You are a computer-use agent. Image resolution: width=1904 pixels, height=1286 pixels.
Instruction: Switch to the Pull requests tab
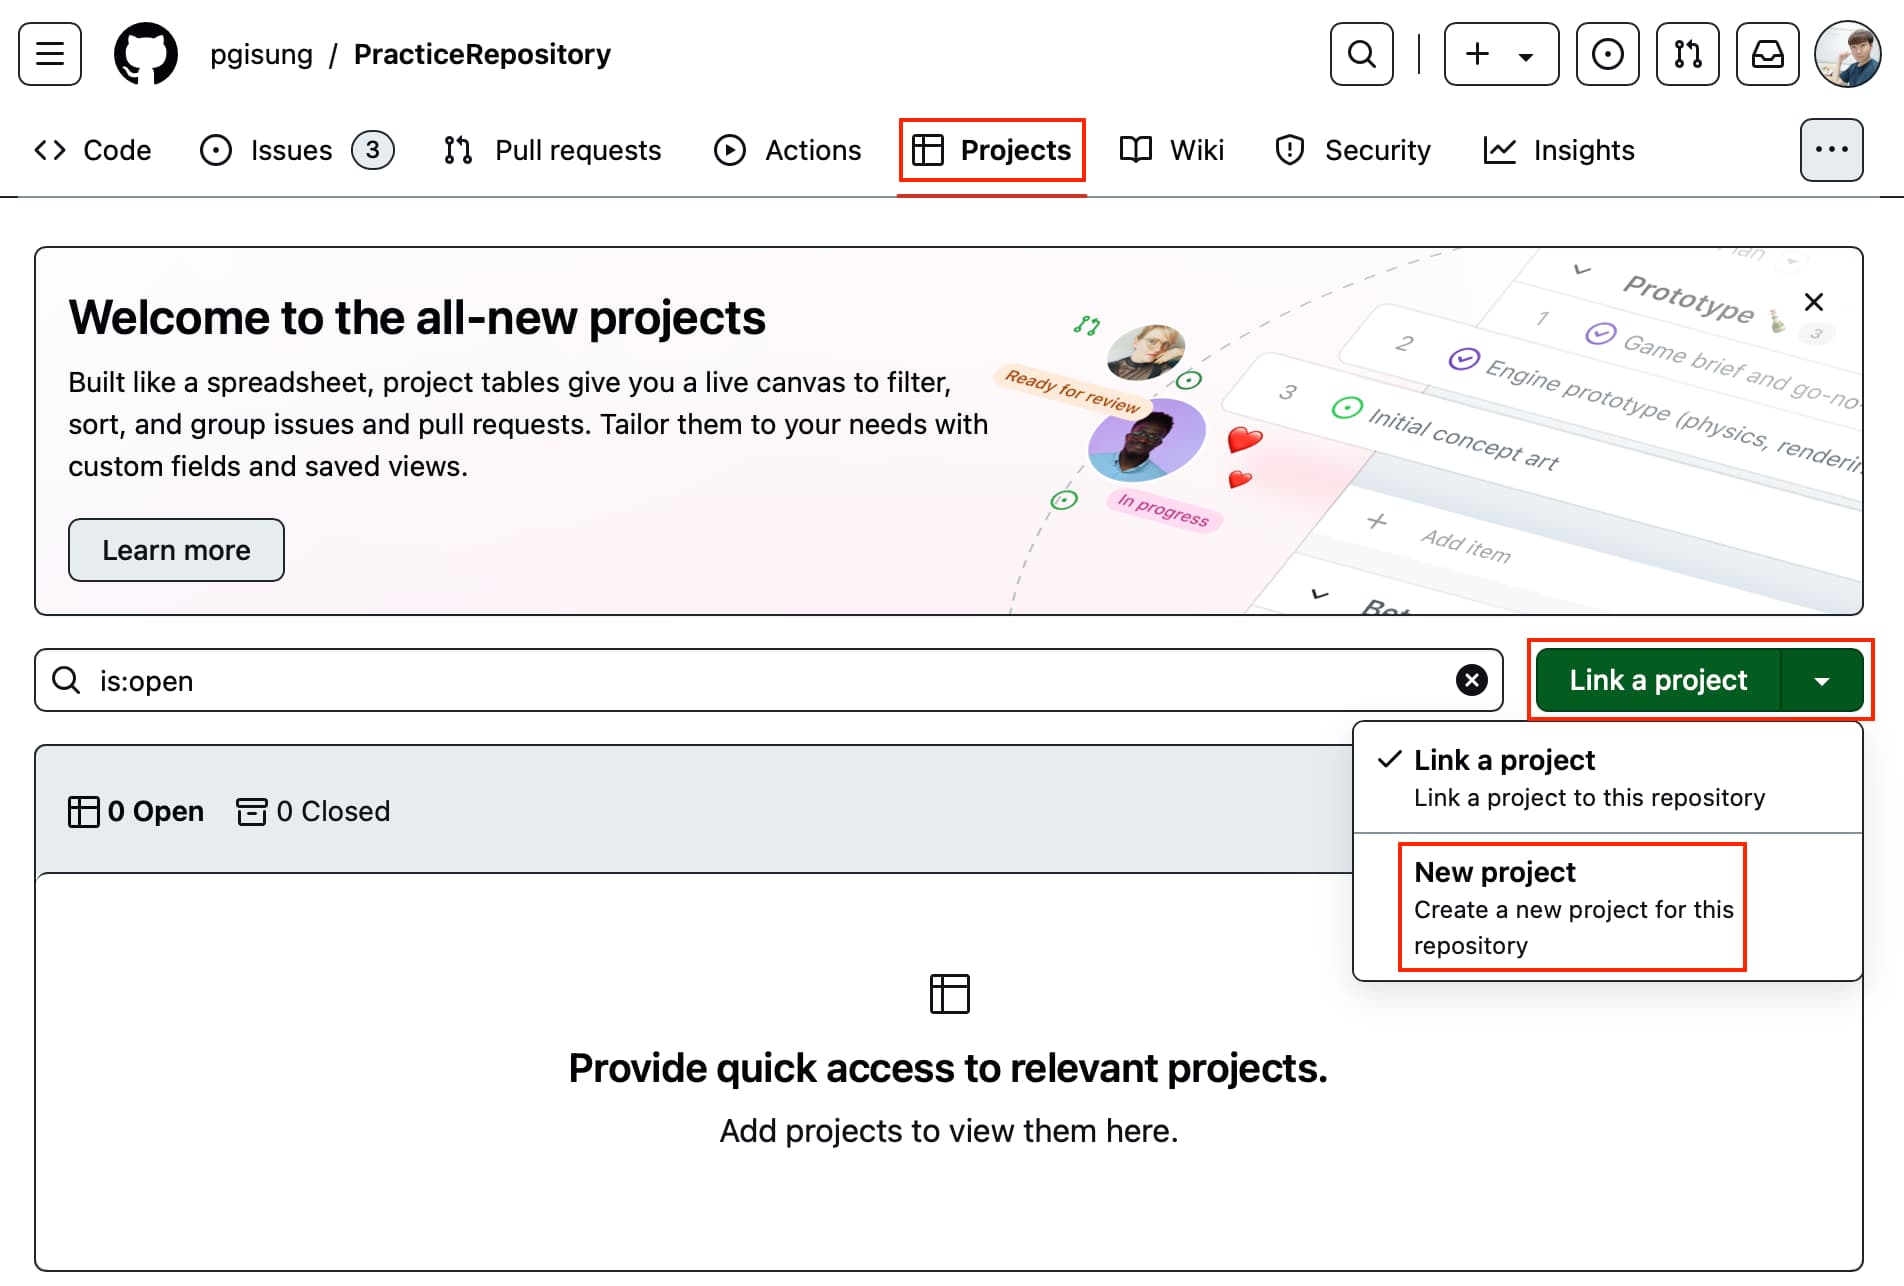coord(552,150)
